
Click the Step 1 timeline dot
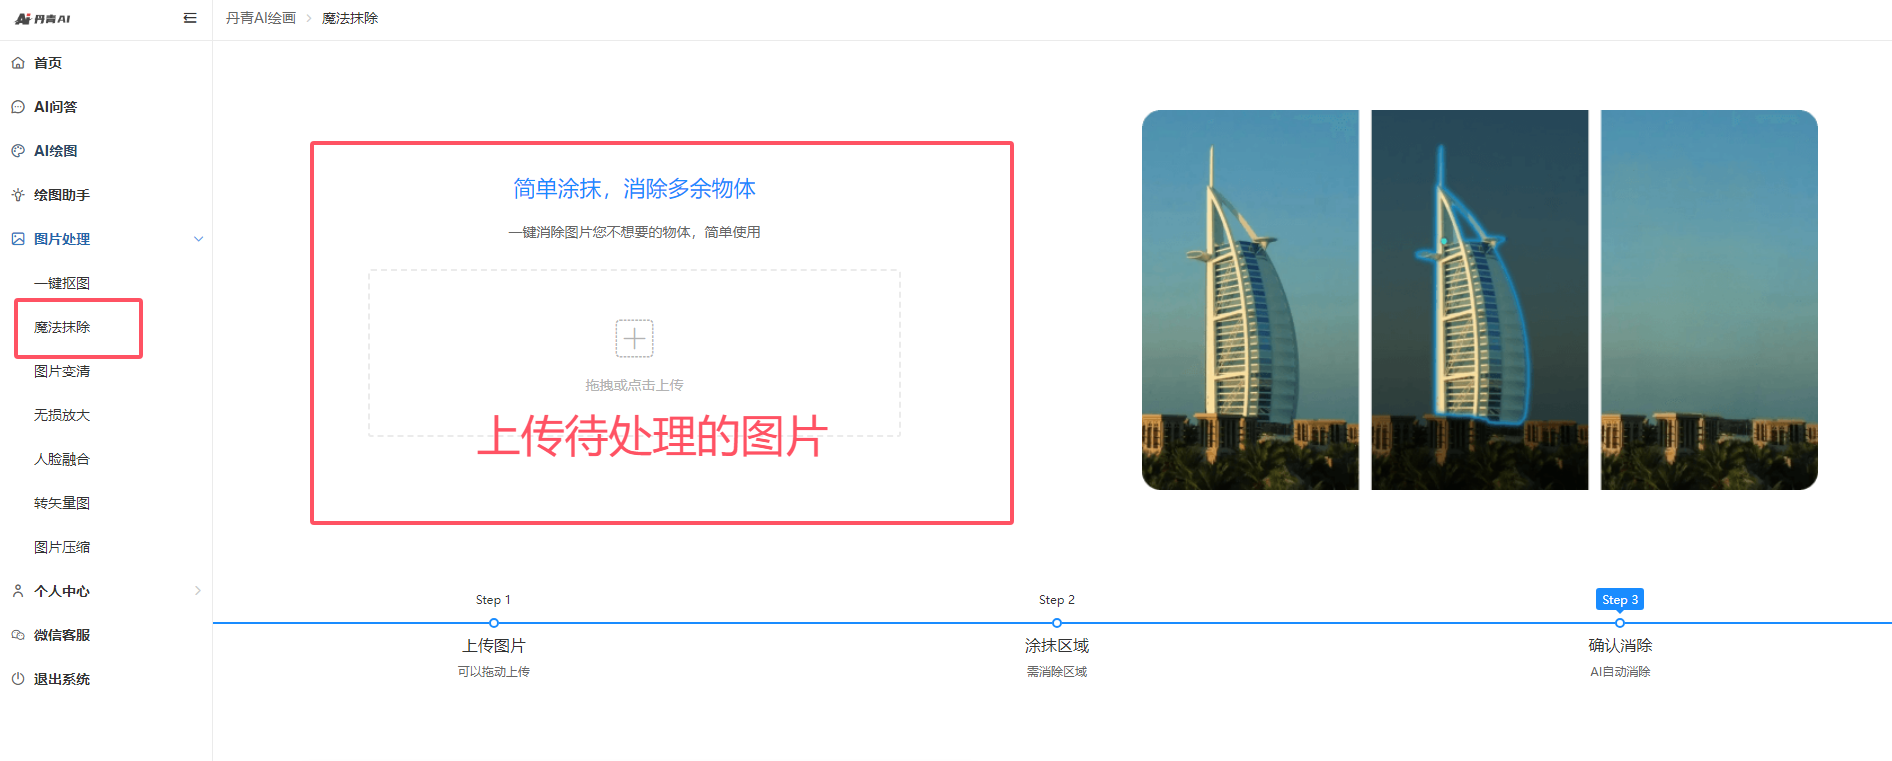(494, 623)
